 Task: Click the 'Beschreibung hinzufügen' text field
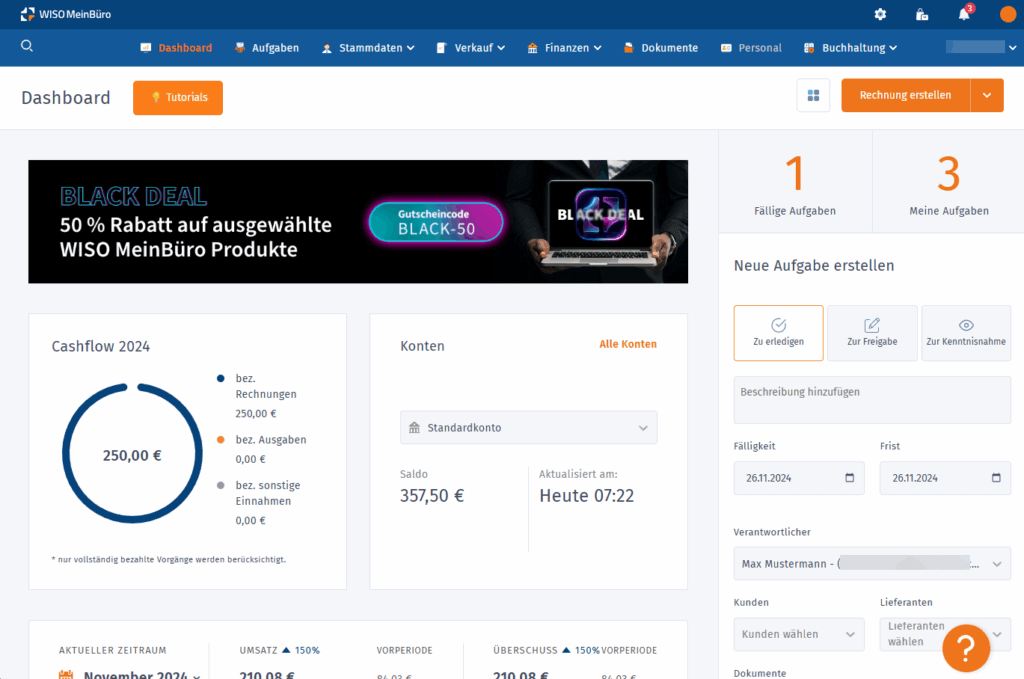click(x=872, y=399)
